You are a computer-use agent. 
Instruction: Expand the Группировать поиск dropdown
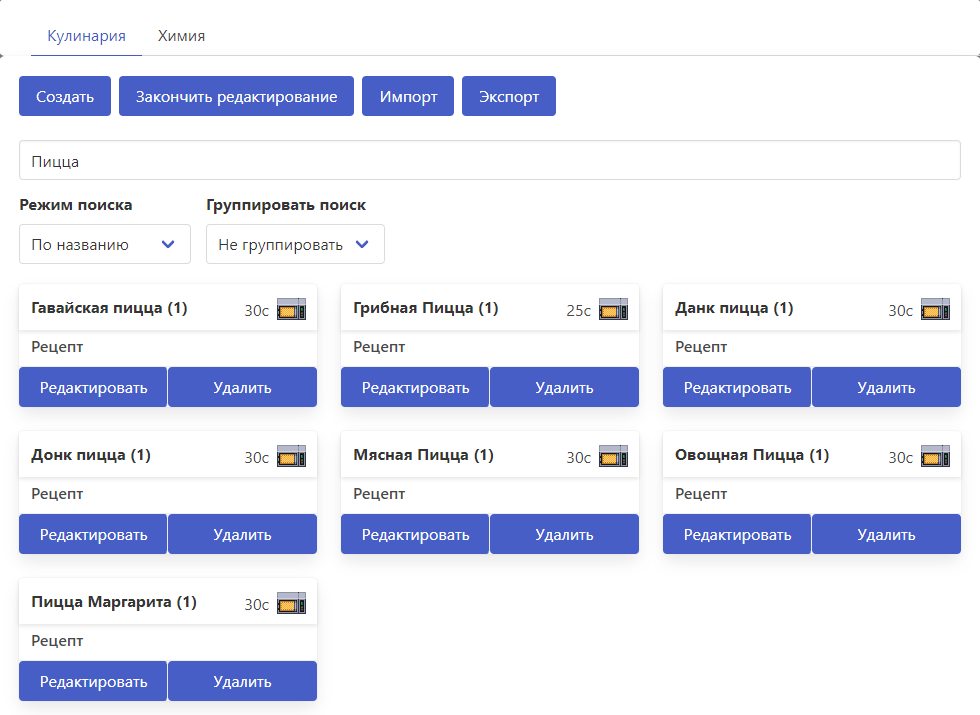pos(295,244)
